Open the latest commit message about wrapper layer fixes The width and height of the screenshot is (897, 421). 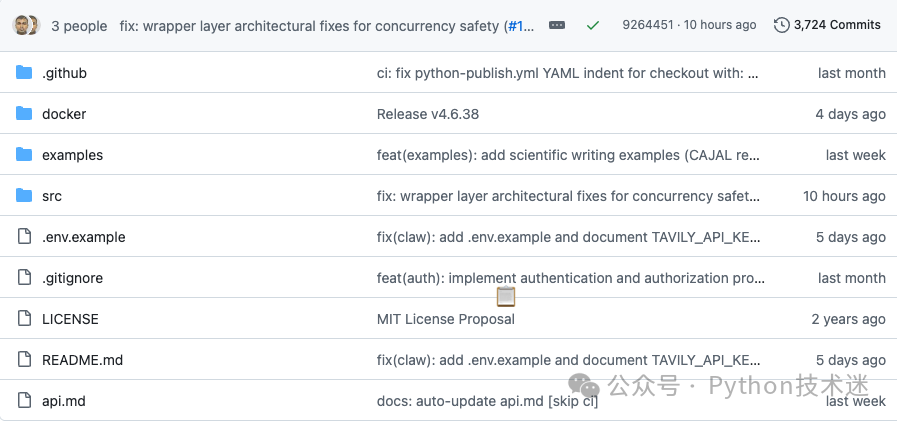pyautogui.click(x=327, y=26)
